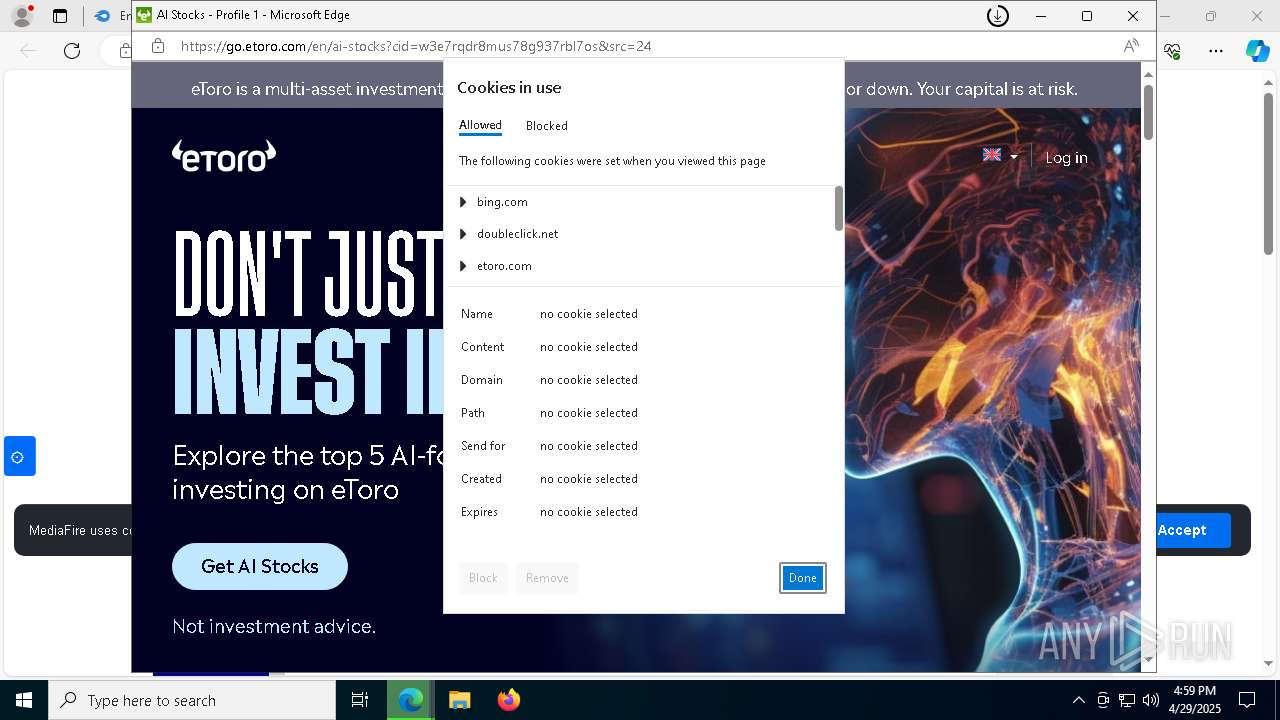This screenshot has height=720, width=1280.
Task: Click the Microsoft Edge taskbar icon
Action: pos(411,700)
